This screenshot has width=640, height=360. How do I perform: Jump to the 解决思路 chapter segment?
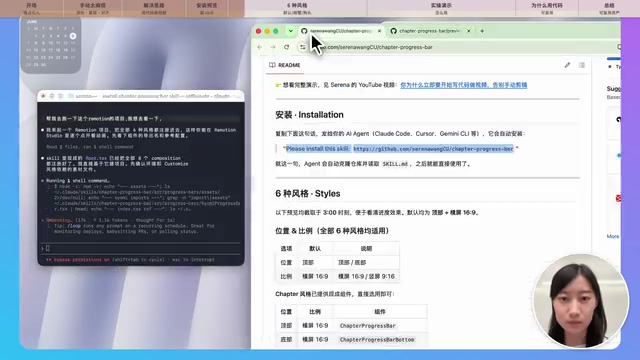point(154,9)
